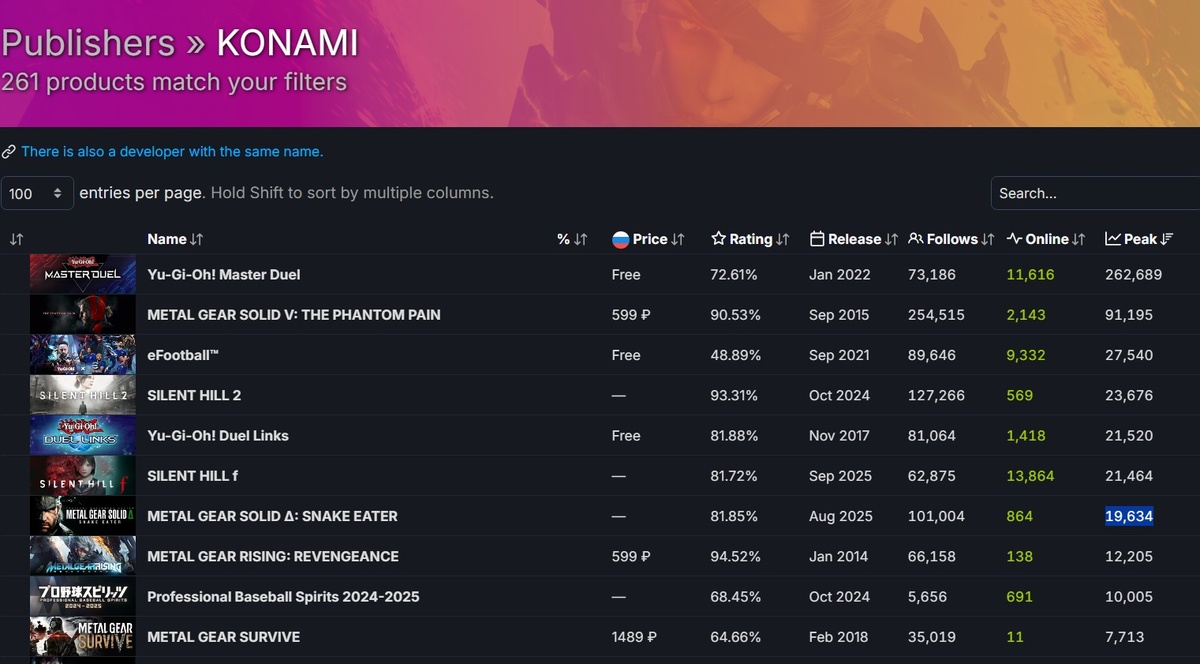Viewport: 1200px width, 664px height.
Task: Open SILENT HILL 2 name link
Action: click(x=194, y=395)
